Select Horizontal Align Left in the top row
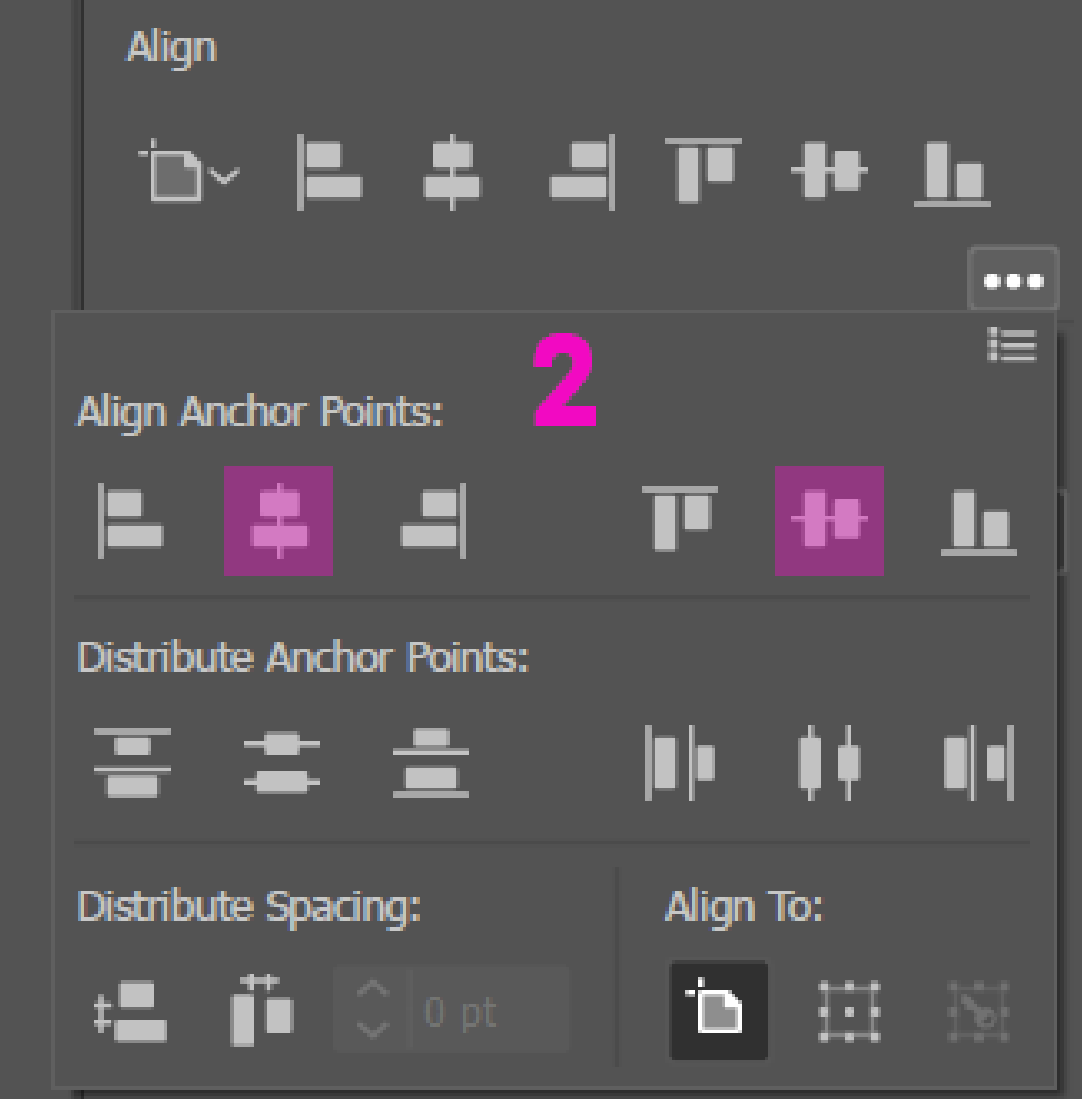The height and width of the screenshot is (1099, 1082). (x=330, y=170)
